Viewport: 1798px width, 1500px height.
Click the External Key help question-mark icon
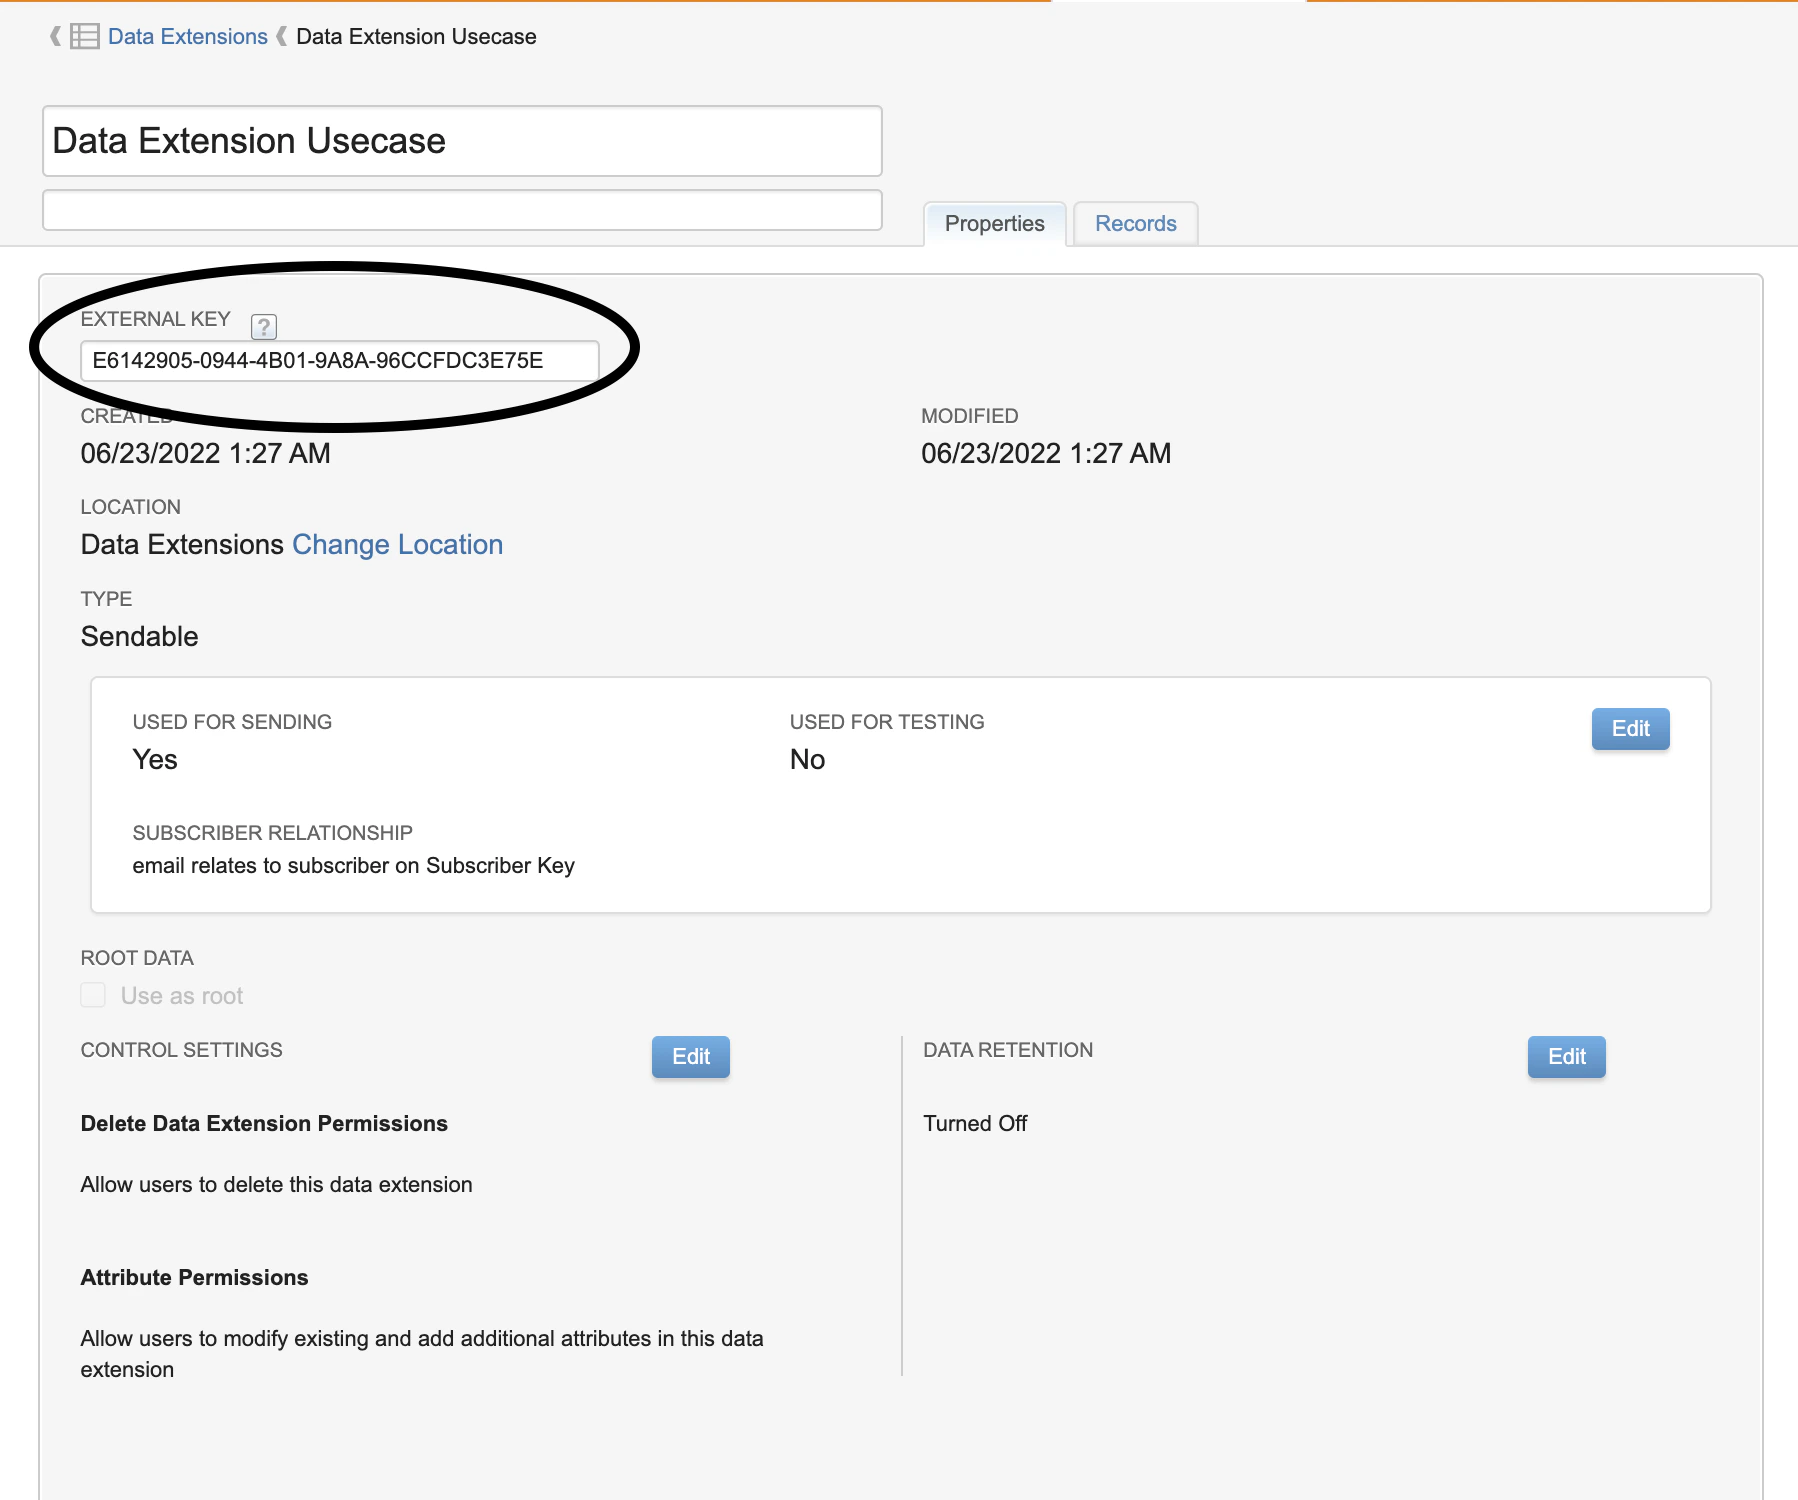pos(264,326)
